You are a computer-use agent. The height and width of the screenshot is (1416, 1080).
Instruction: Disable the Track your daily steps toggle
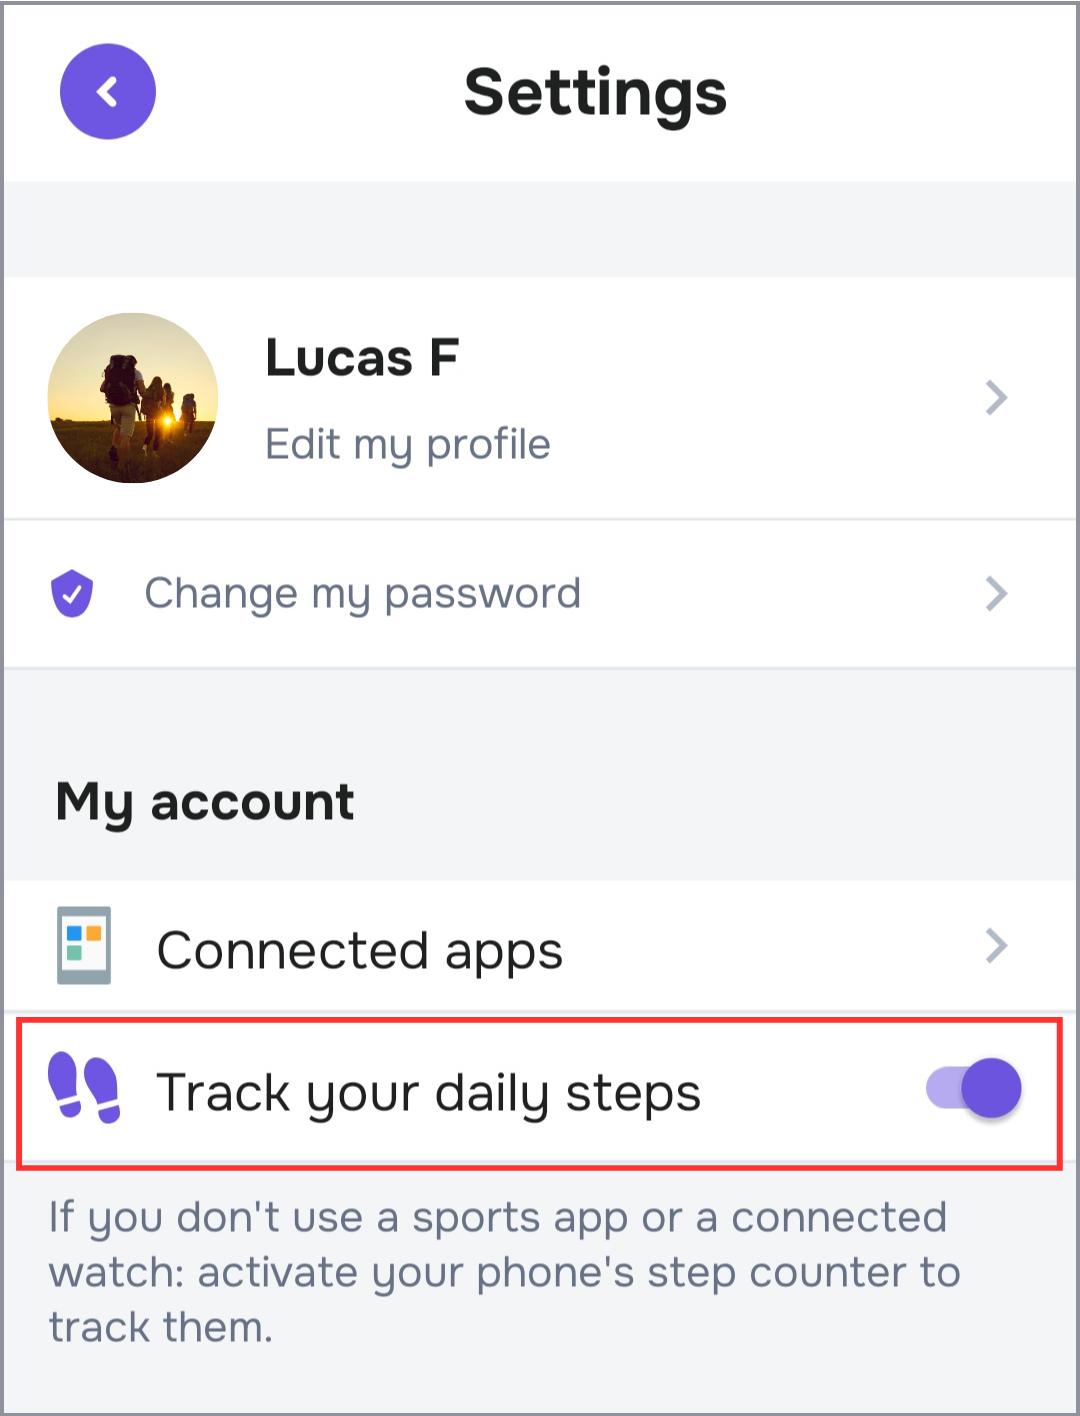[x=973, y=1088]
